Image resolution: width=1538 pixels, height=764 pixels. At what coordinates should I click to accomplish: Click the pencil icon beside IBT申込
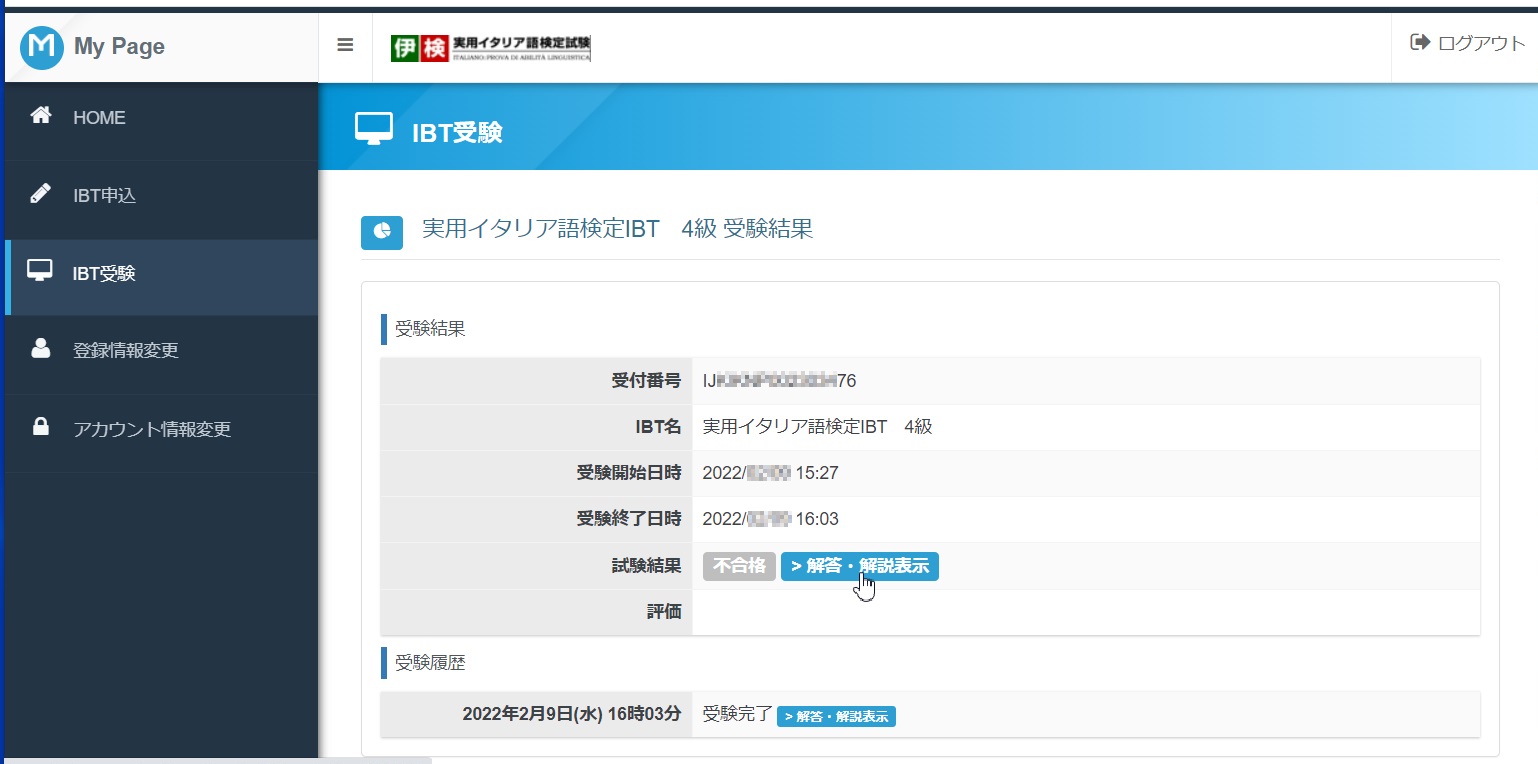(x=41, y=194)
